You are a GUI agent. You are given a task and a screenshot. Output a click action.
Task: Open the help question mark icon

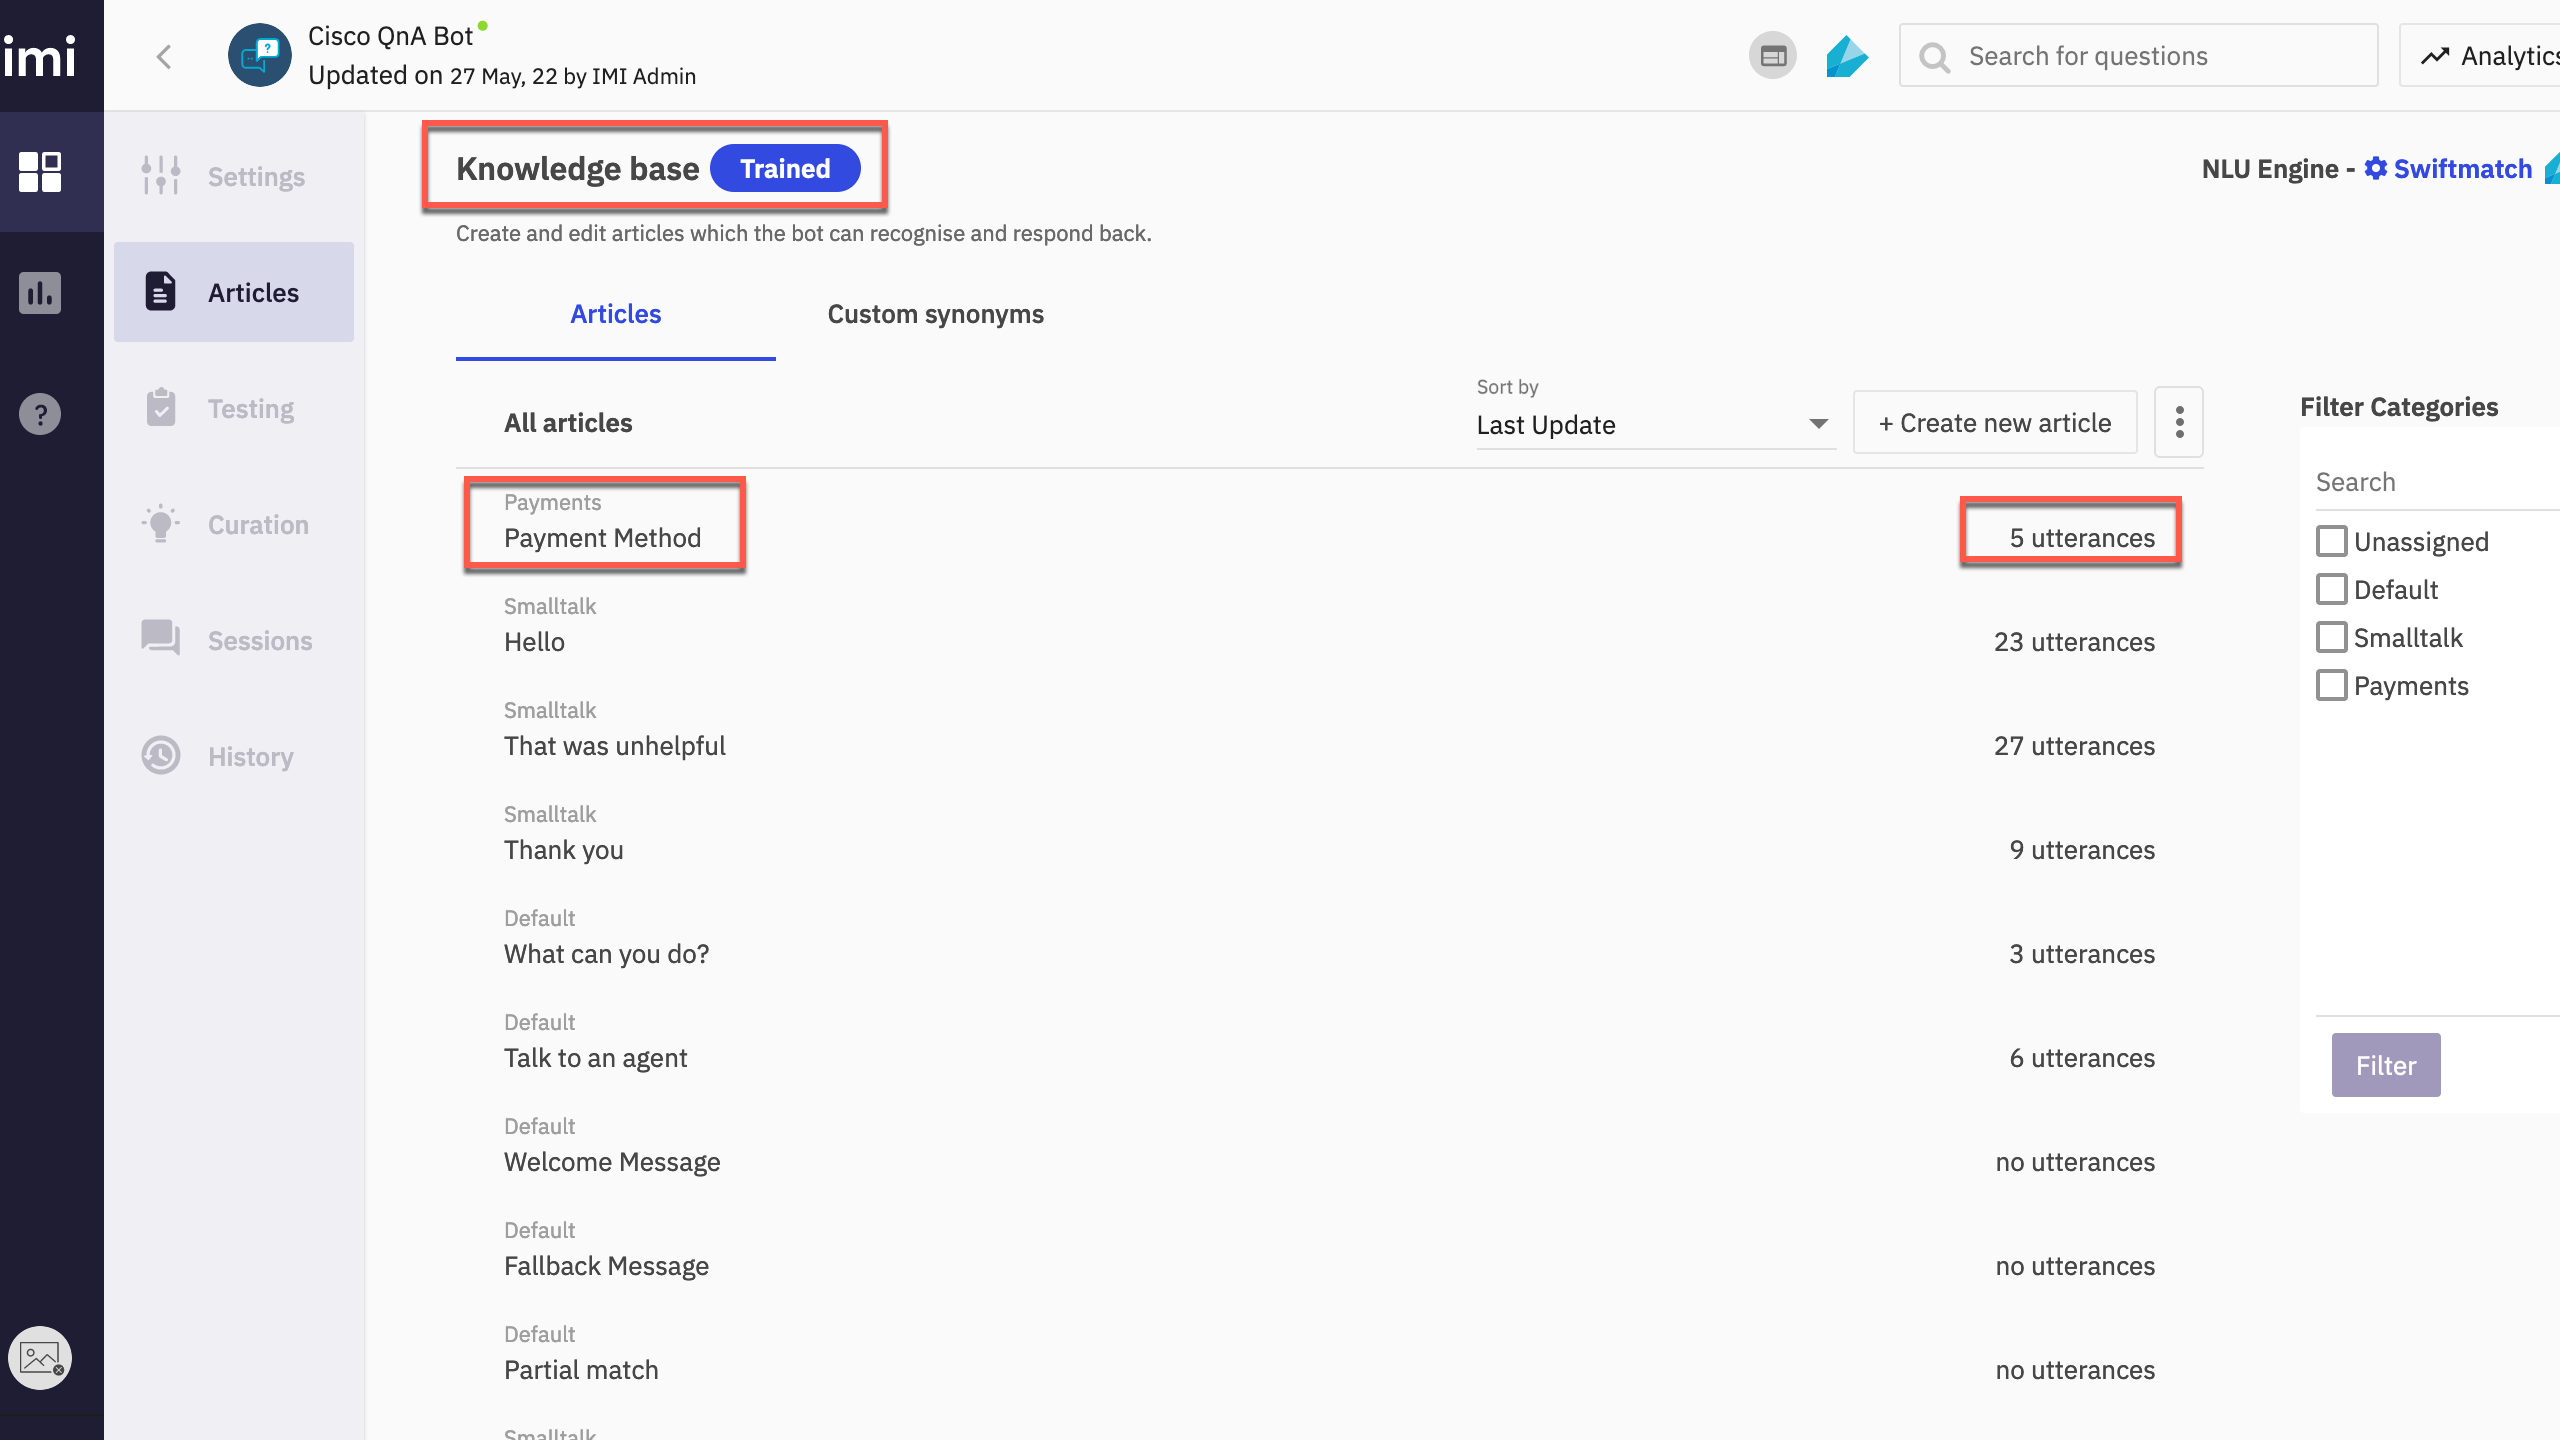click(40, 414)
